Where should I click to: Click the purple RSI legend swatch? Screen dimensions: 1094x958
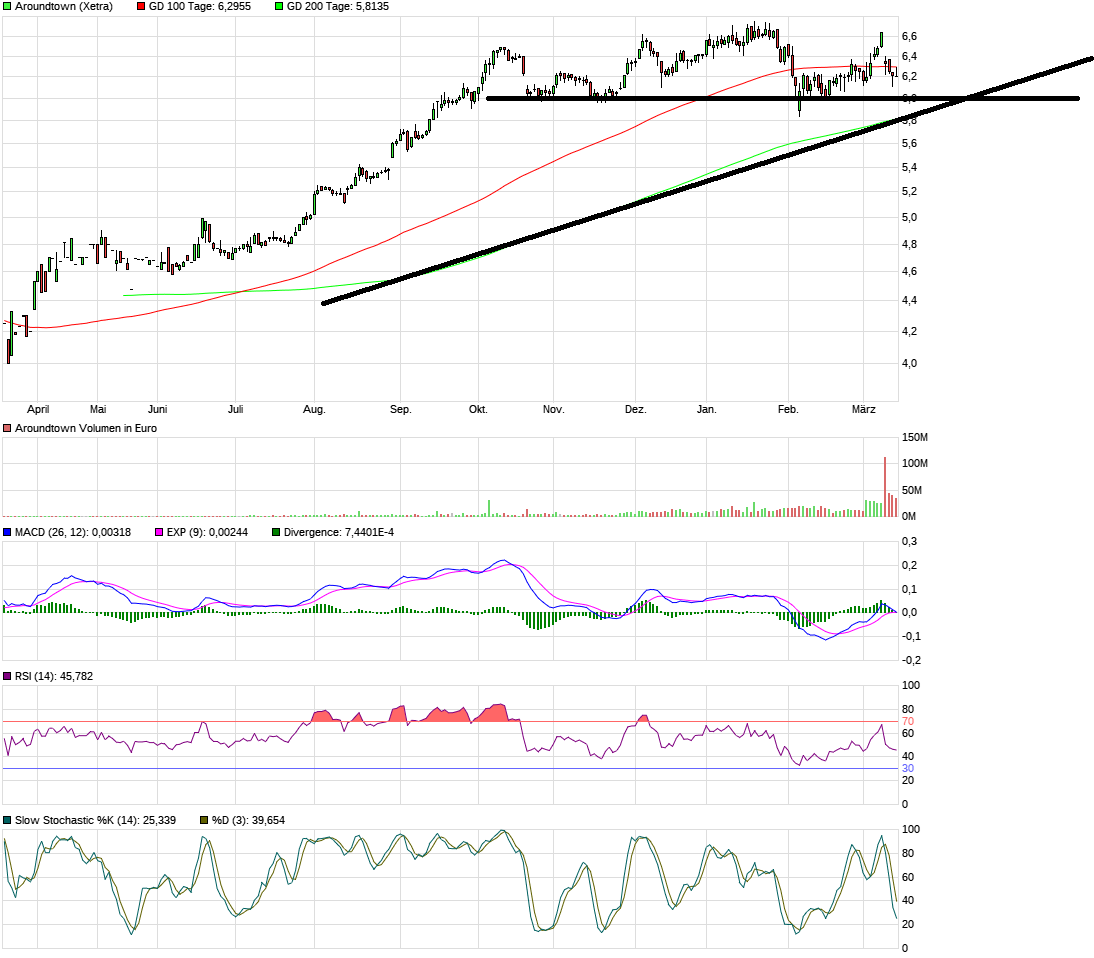[x=7, y=676]
